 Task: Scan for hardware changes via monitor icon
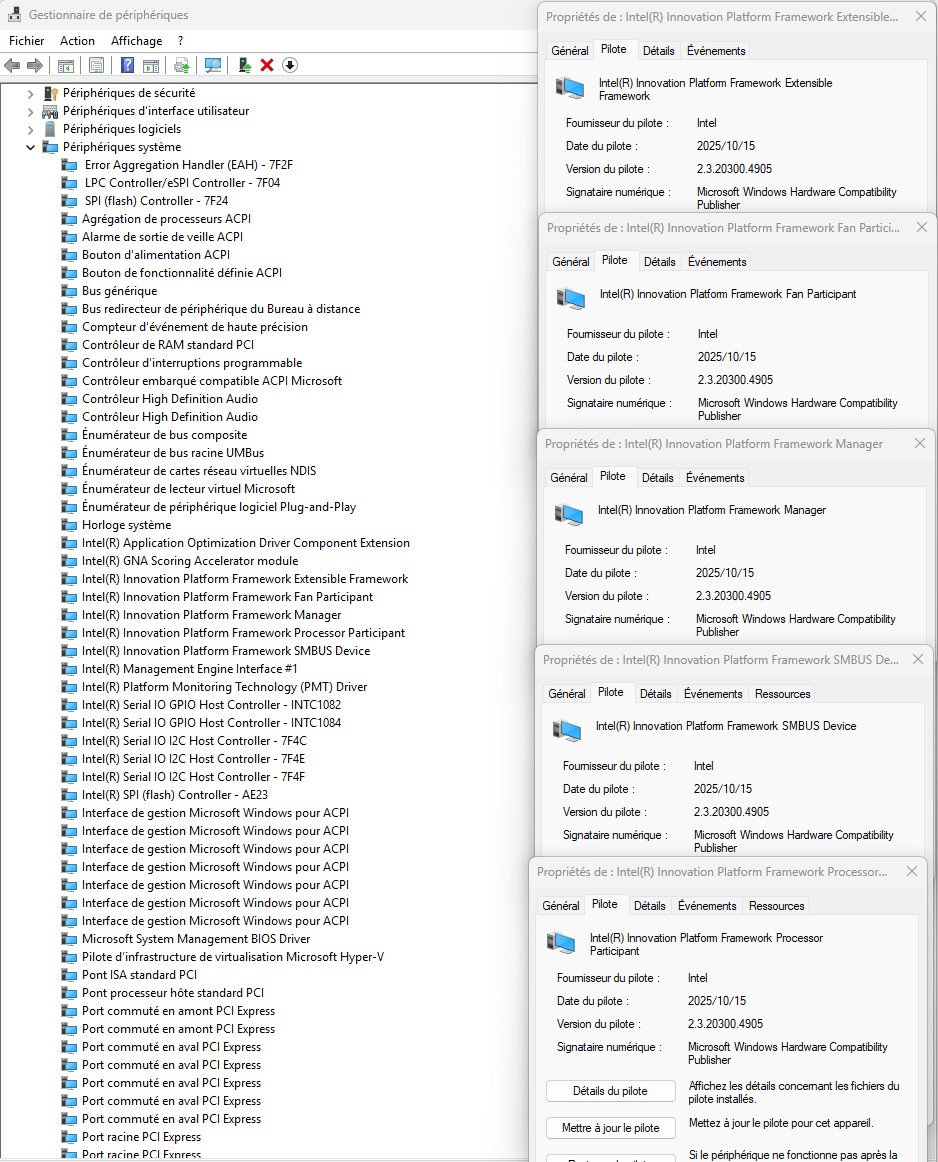tap(212, 65)
